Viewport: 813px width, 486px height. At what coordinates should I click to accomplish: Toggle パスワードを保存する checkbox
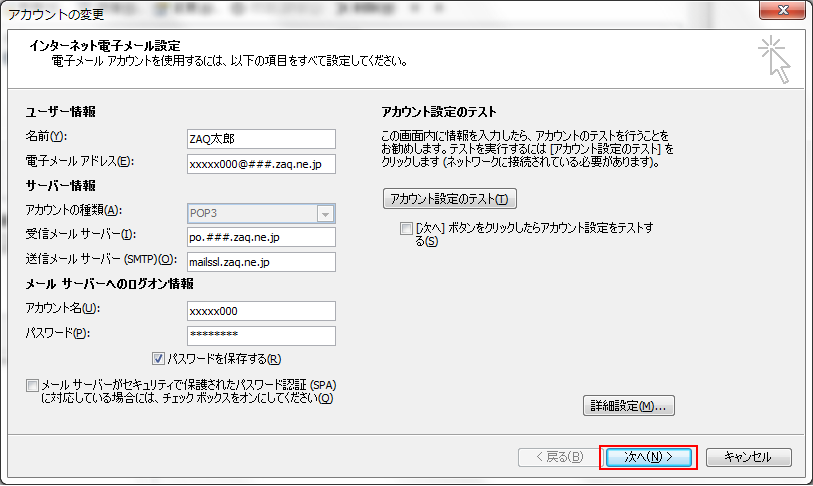pyautogui.click(x=159, y=358)
